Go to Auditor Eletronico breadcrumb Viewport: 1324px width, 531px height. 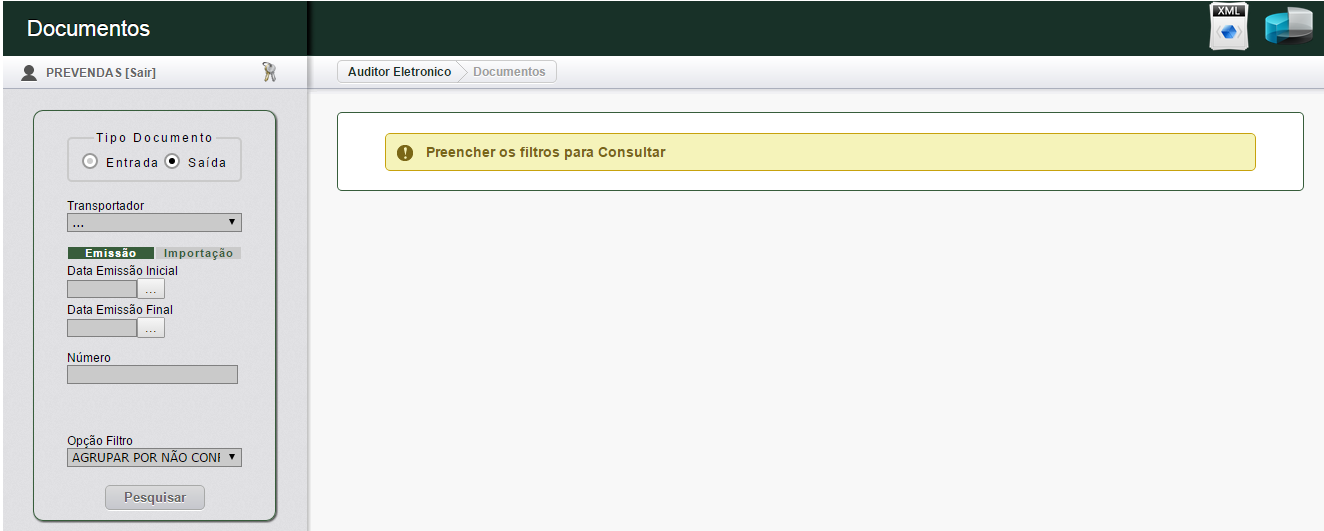pyautogui.click(x=399, y=72)
